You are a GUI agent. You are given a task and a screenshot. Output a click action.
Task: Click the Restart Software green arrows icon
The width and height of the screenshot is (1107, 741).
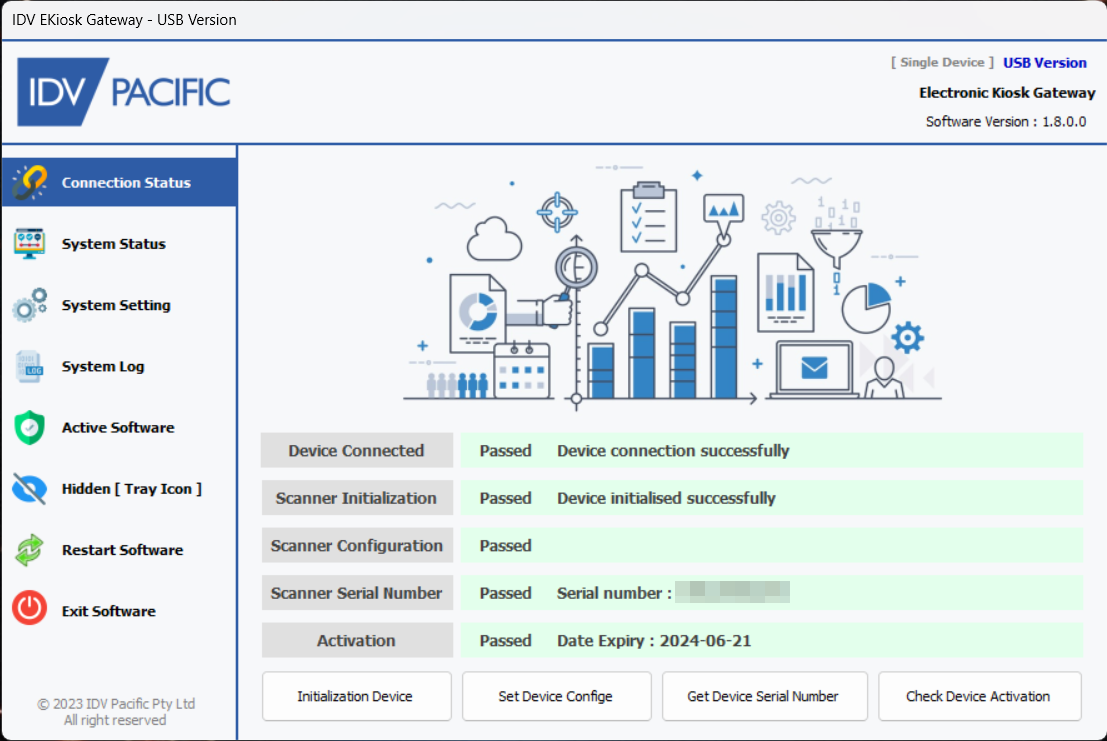pos(30,550)
